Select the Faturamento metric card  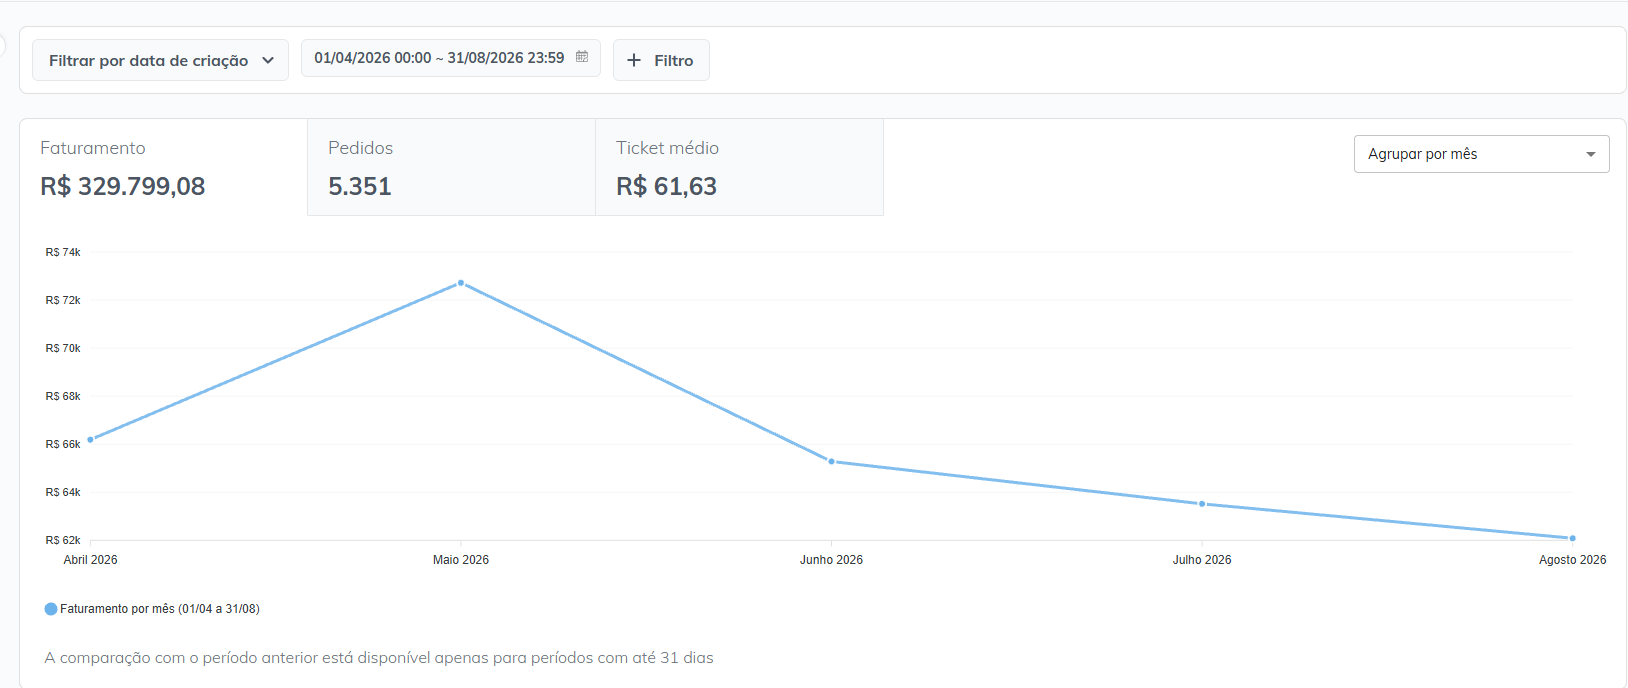pyautogui.click(x=164, y=167)
